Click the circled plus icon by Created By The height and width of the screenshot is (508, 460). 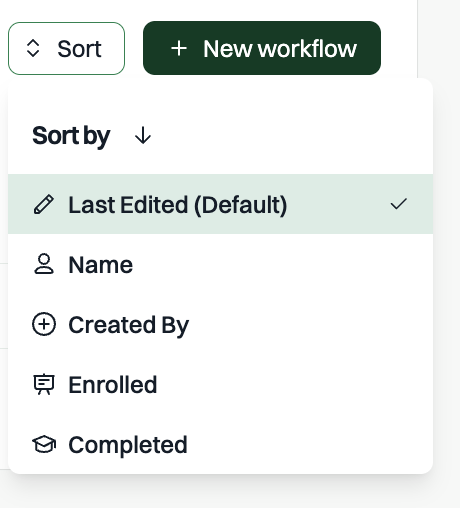pos(44,324)
